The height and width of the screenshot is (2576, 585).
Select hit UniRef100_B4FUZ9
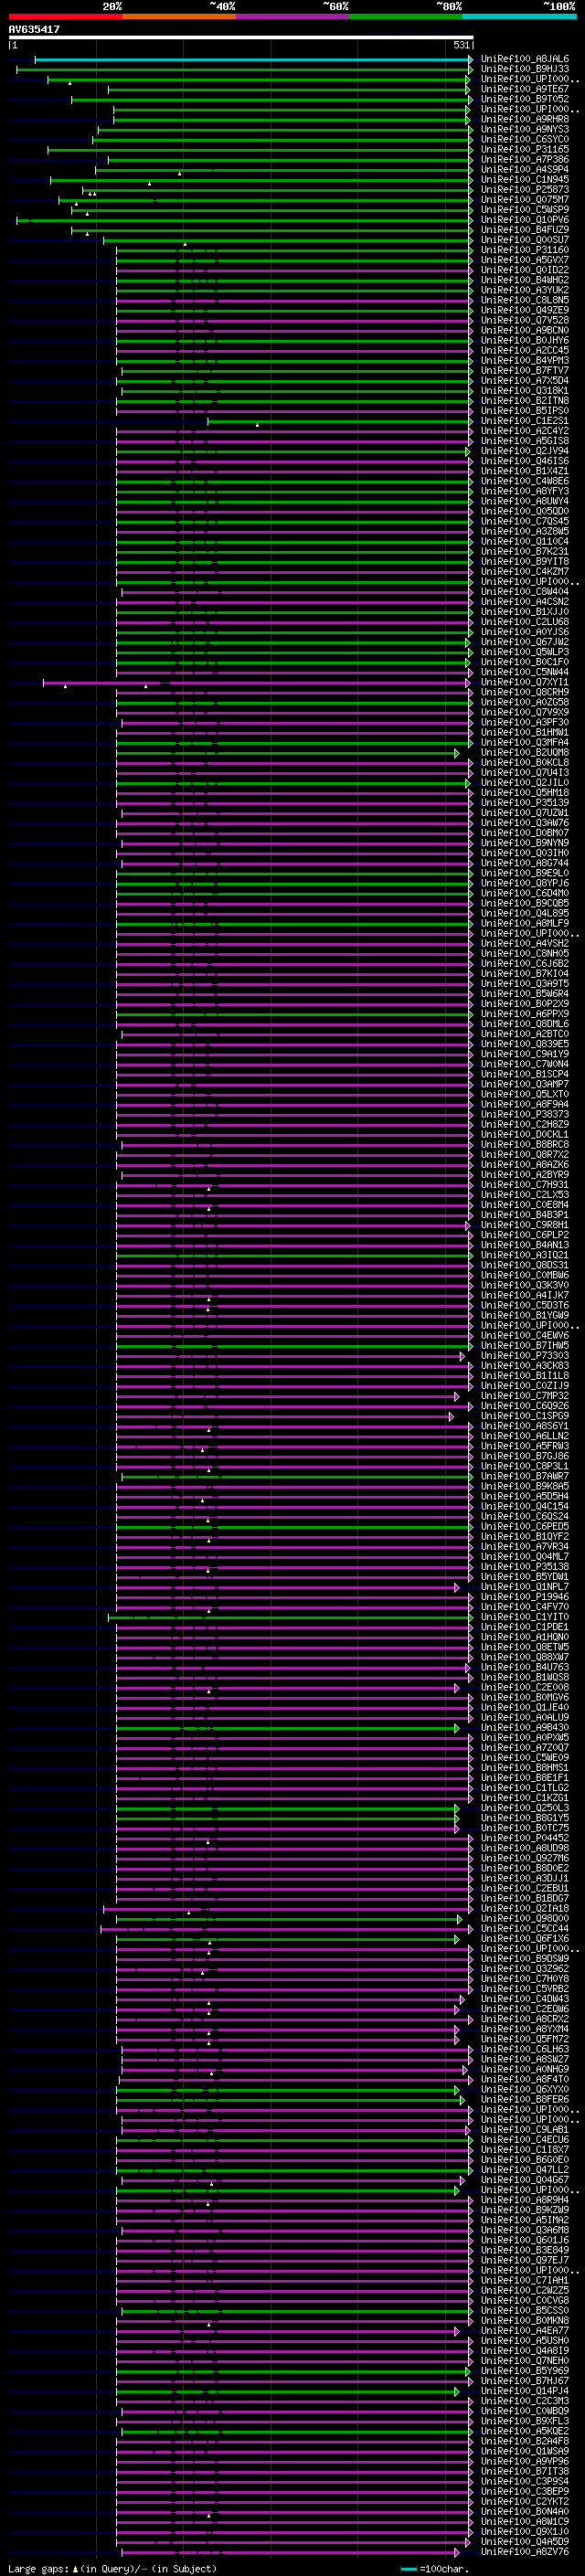point(525,229)
